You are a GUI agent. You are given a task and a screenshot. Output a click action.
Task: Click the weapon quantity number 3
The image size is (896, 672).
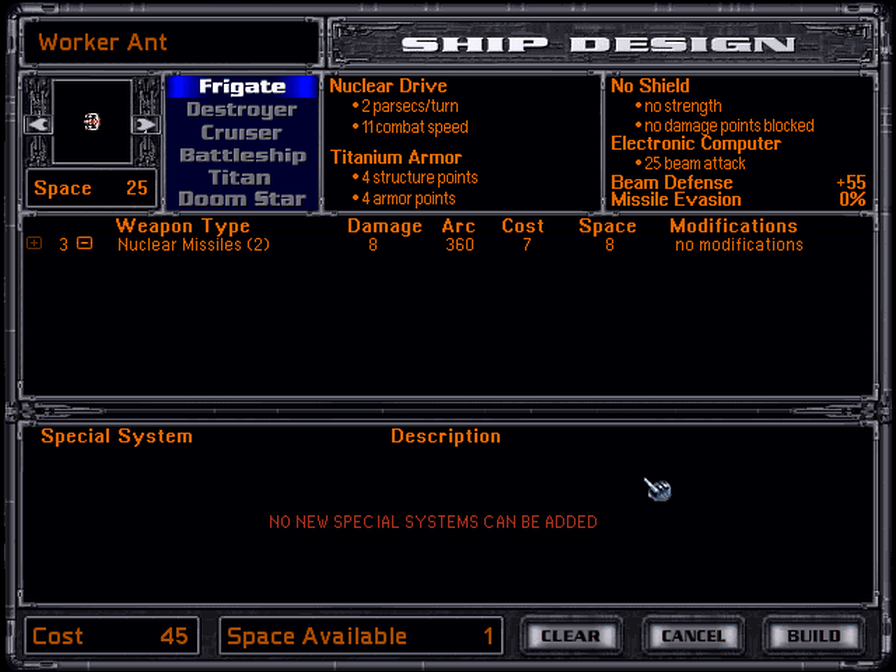point(63,245)
